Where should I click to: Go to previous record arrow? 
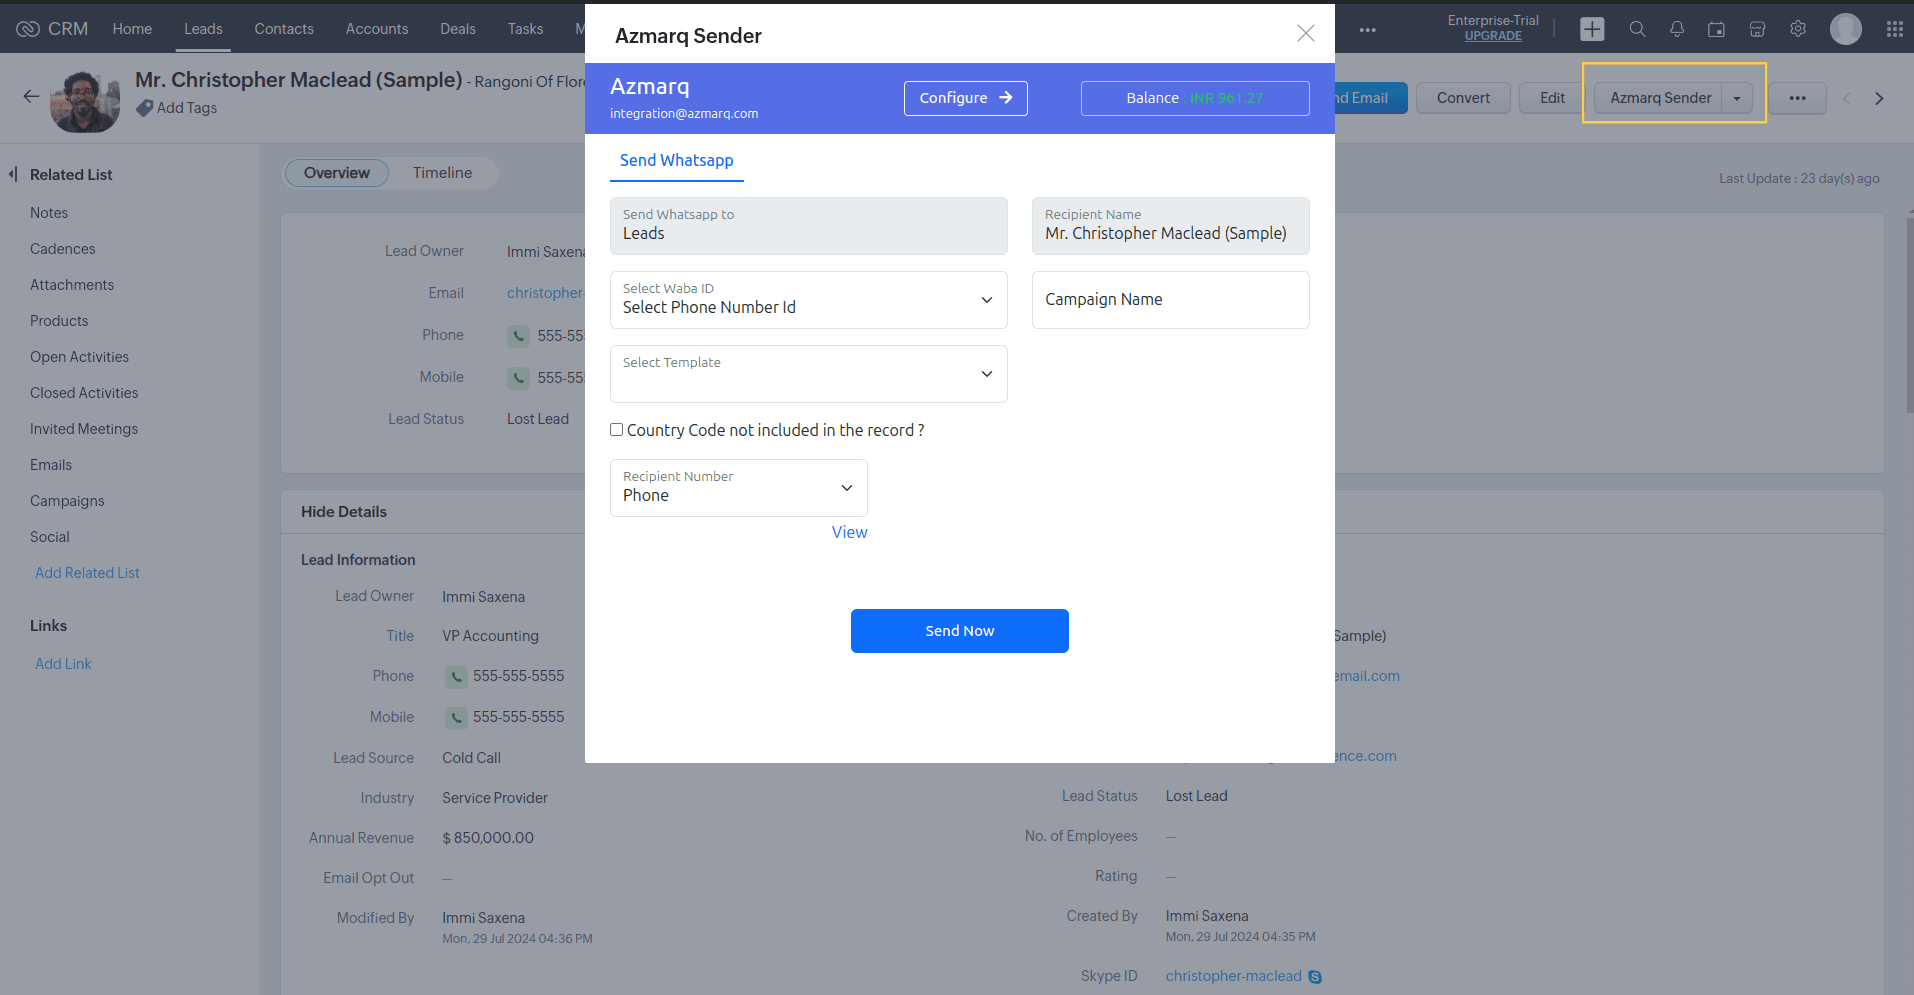[1847, 98]
